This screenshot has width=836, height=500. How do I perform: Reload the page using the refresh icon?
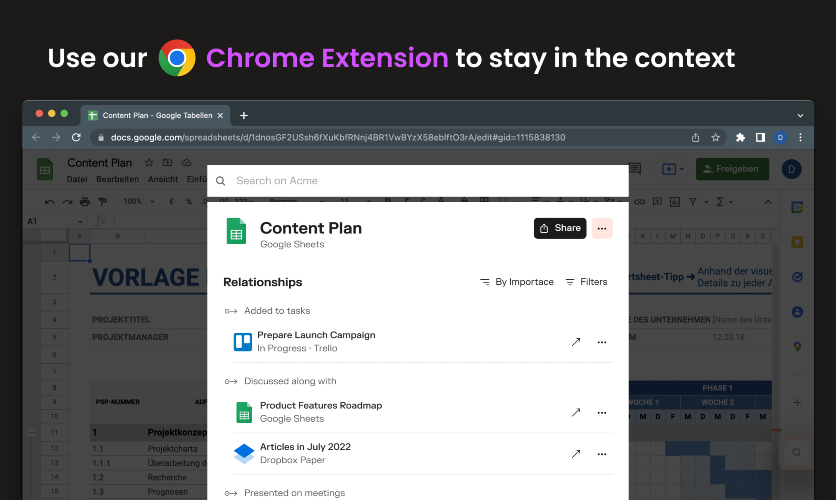coord(76,138)
